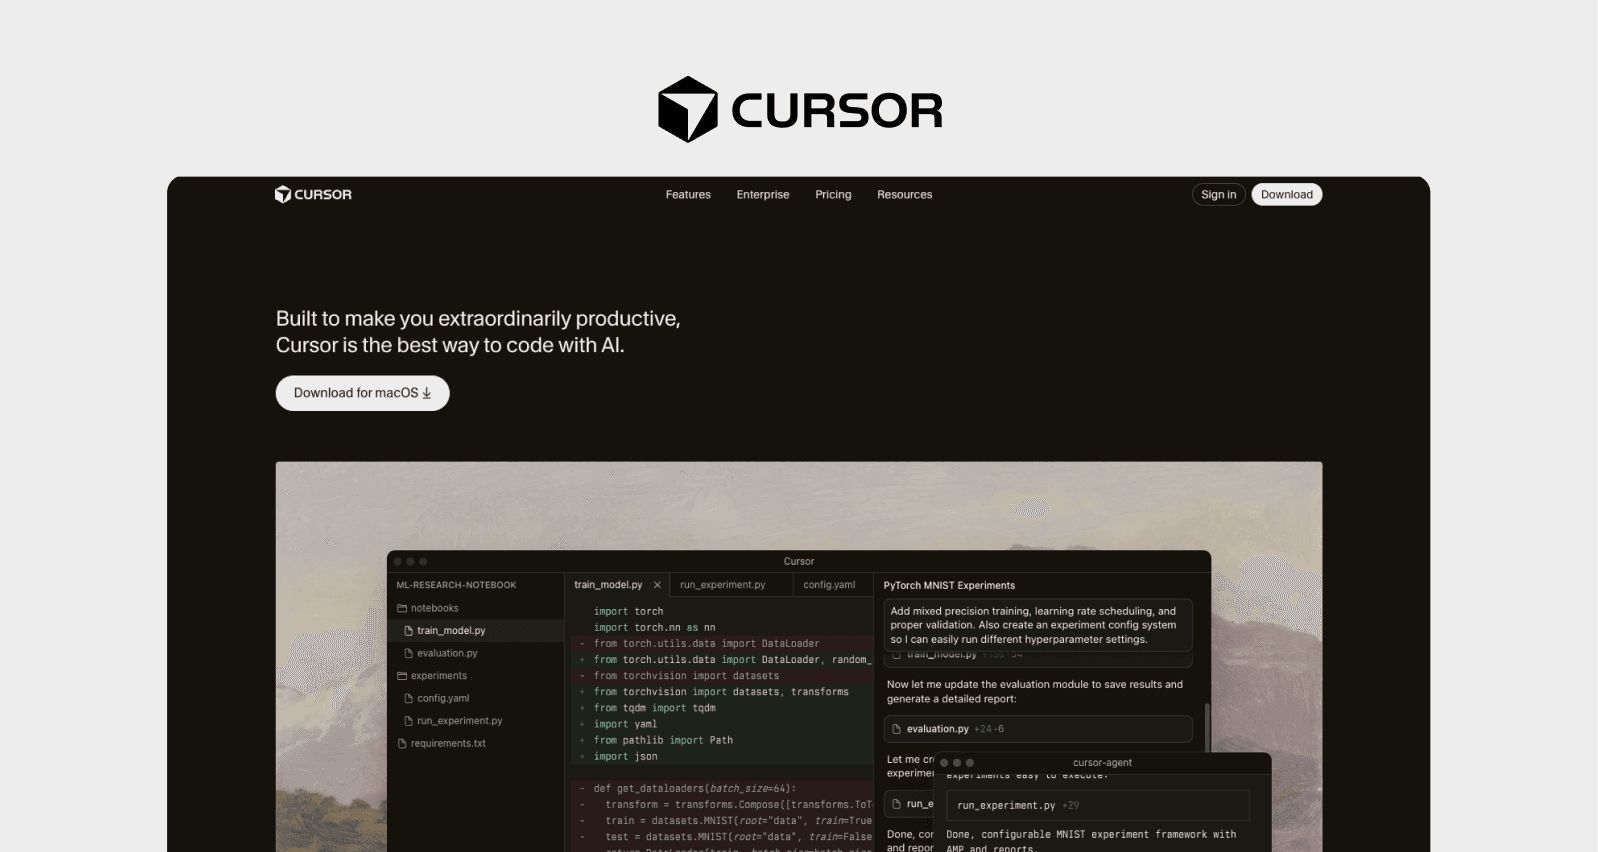
Task: Open run_experiment.py +29 chip in cursor-agent window
Action: pyautogui.click(x=1097, y=805)
